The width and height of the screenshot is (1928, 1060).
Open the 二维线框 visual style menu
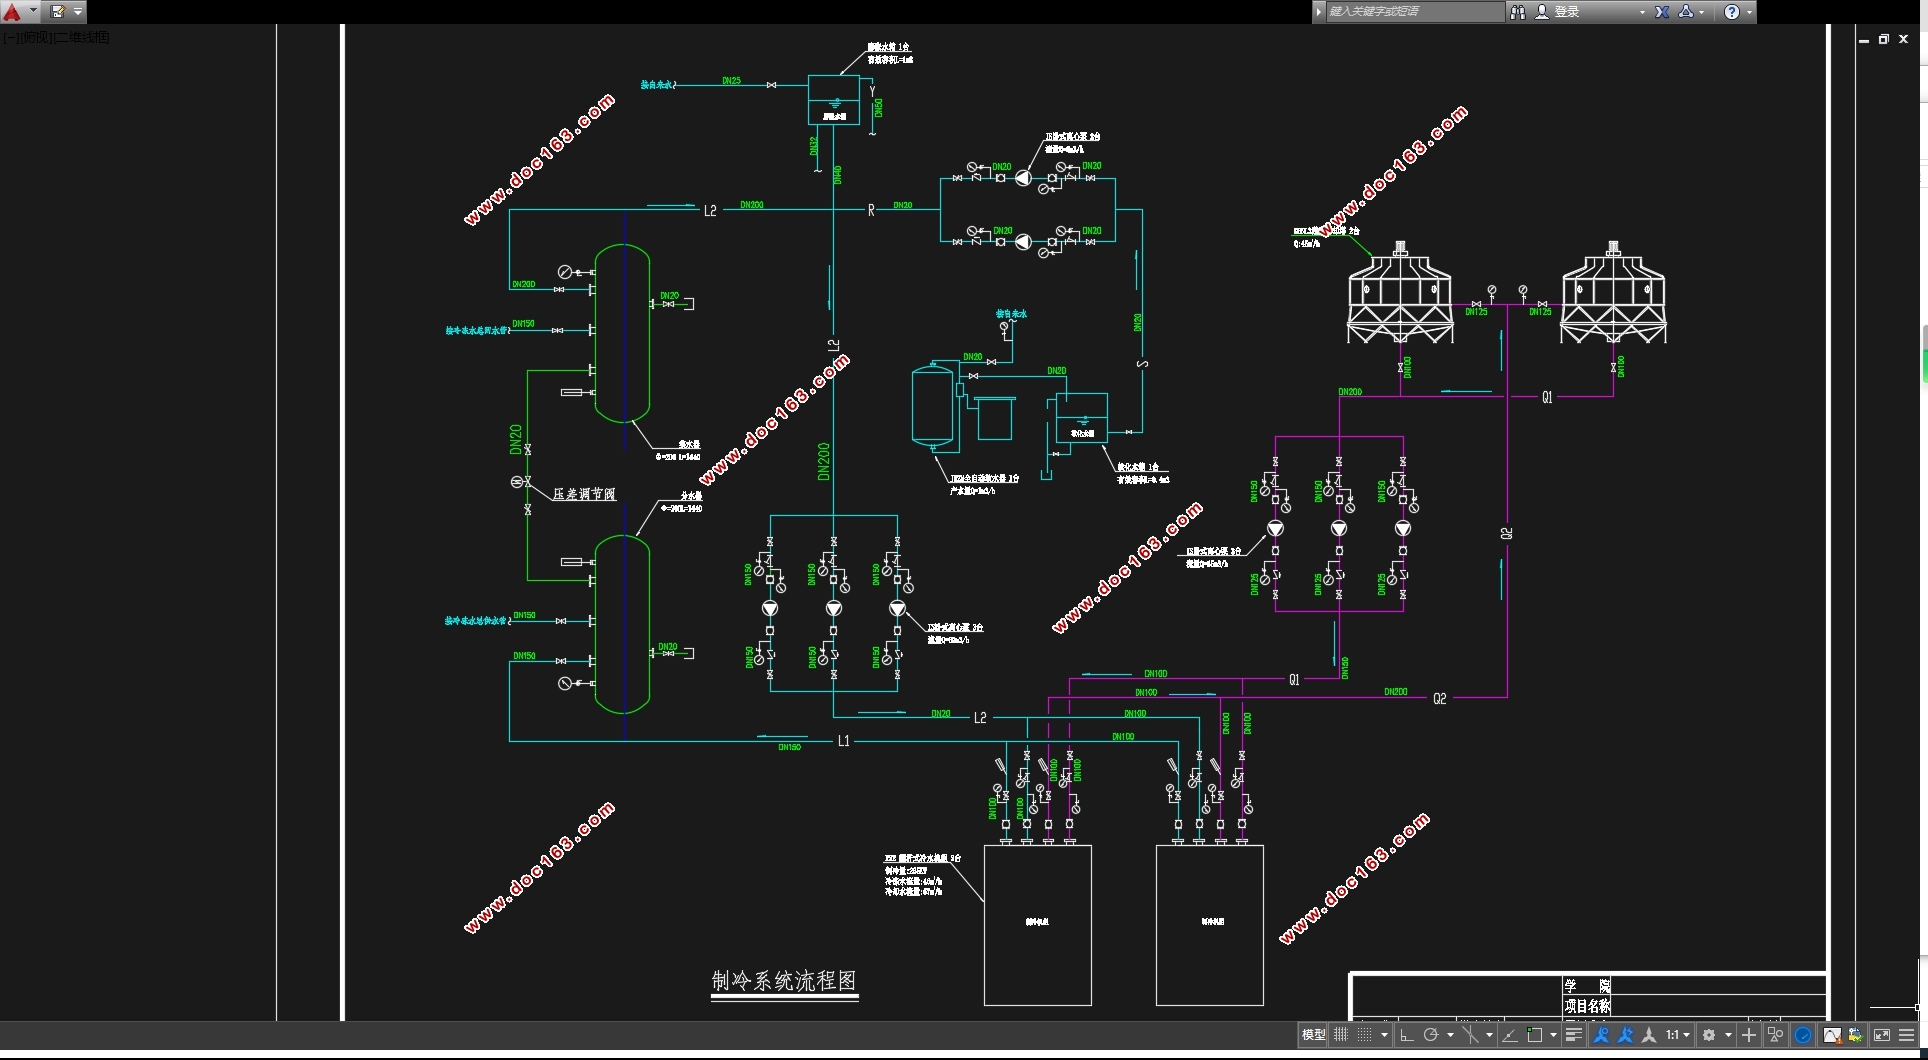click(82, 37)
